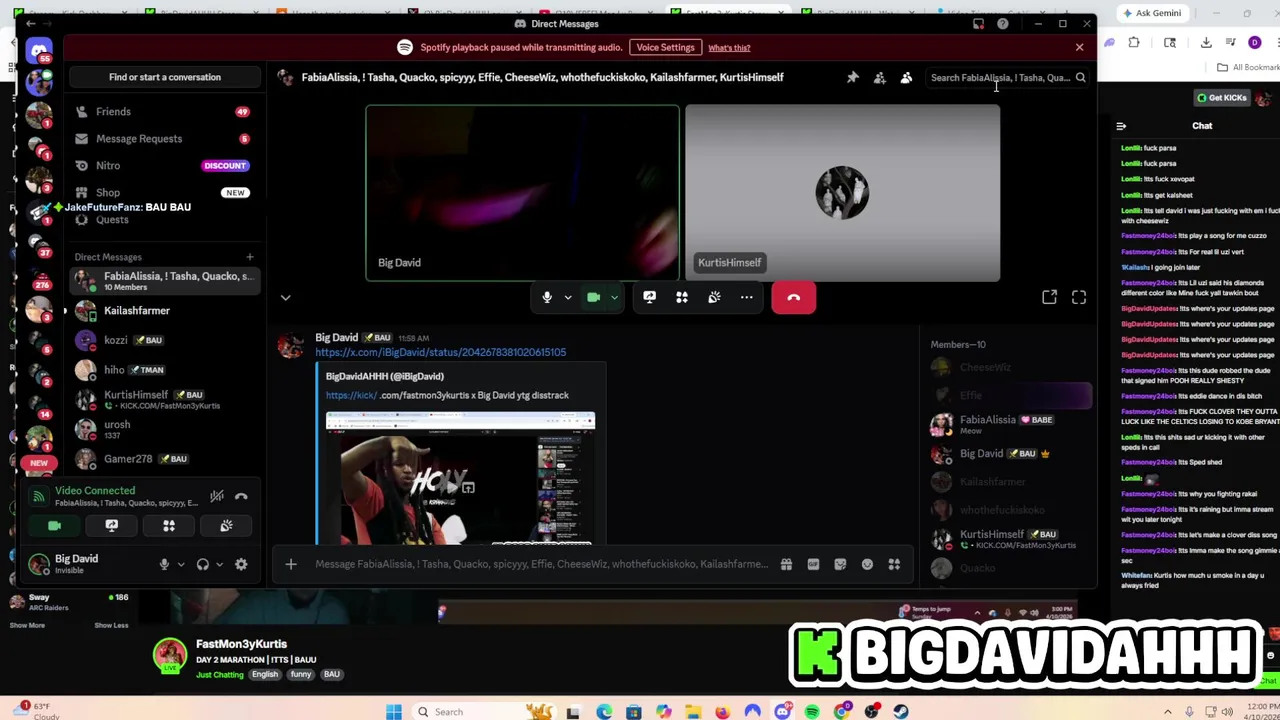Viewport: 1280px width, 720px height.
Task: Expand microphone input options arrow in call
Action: (567, 297)
